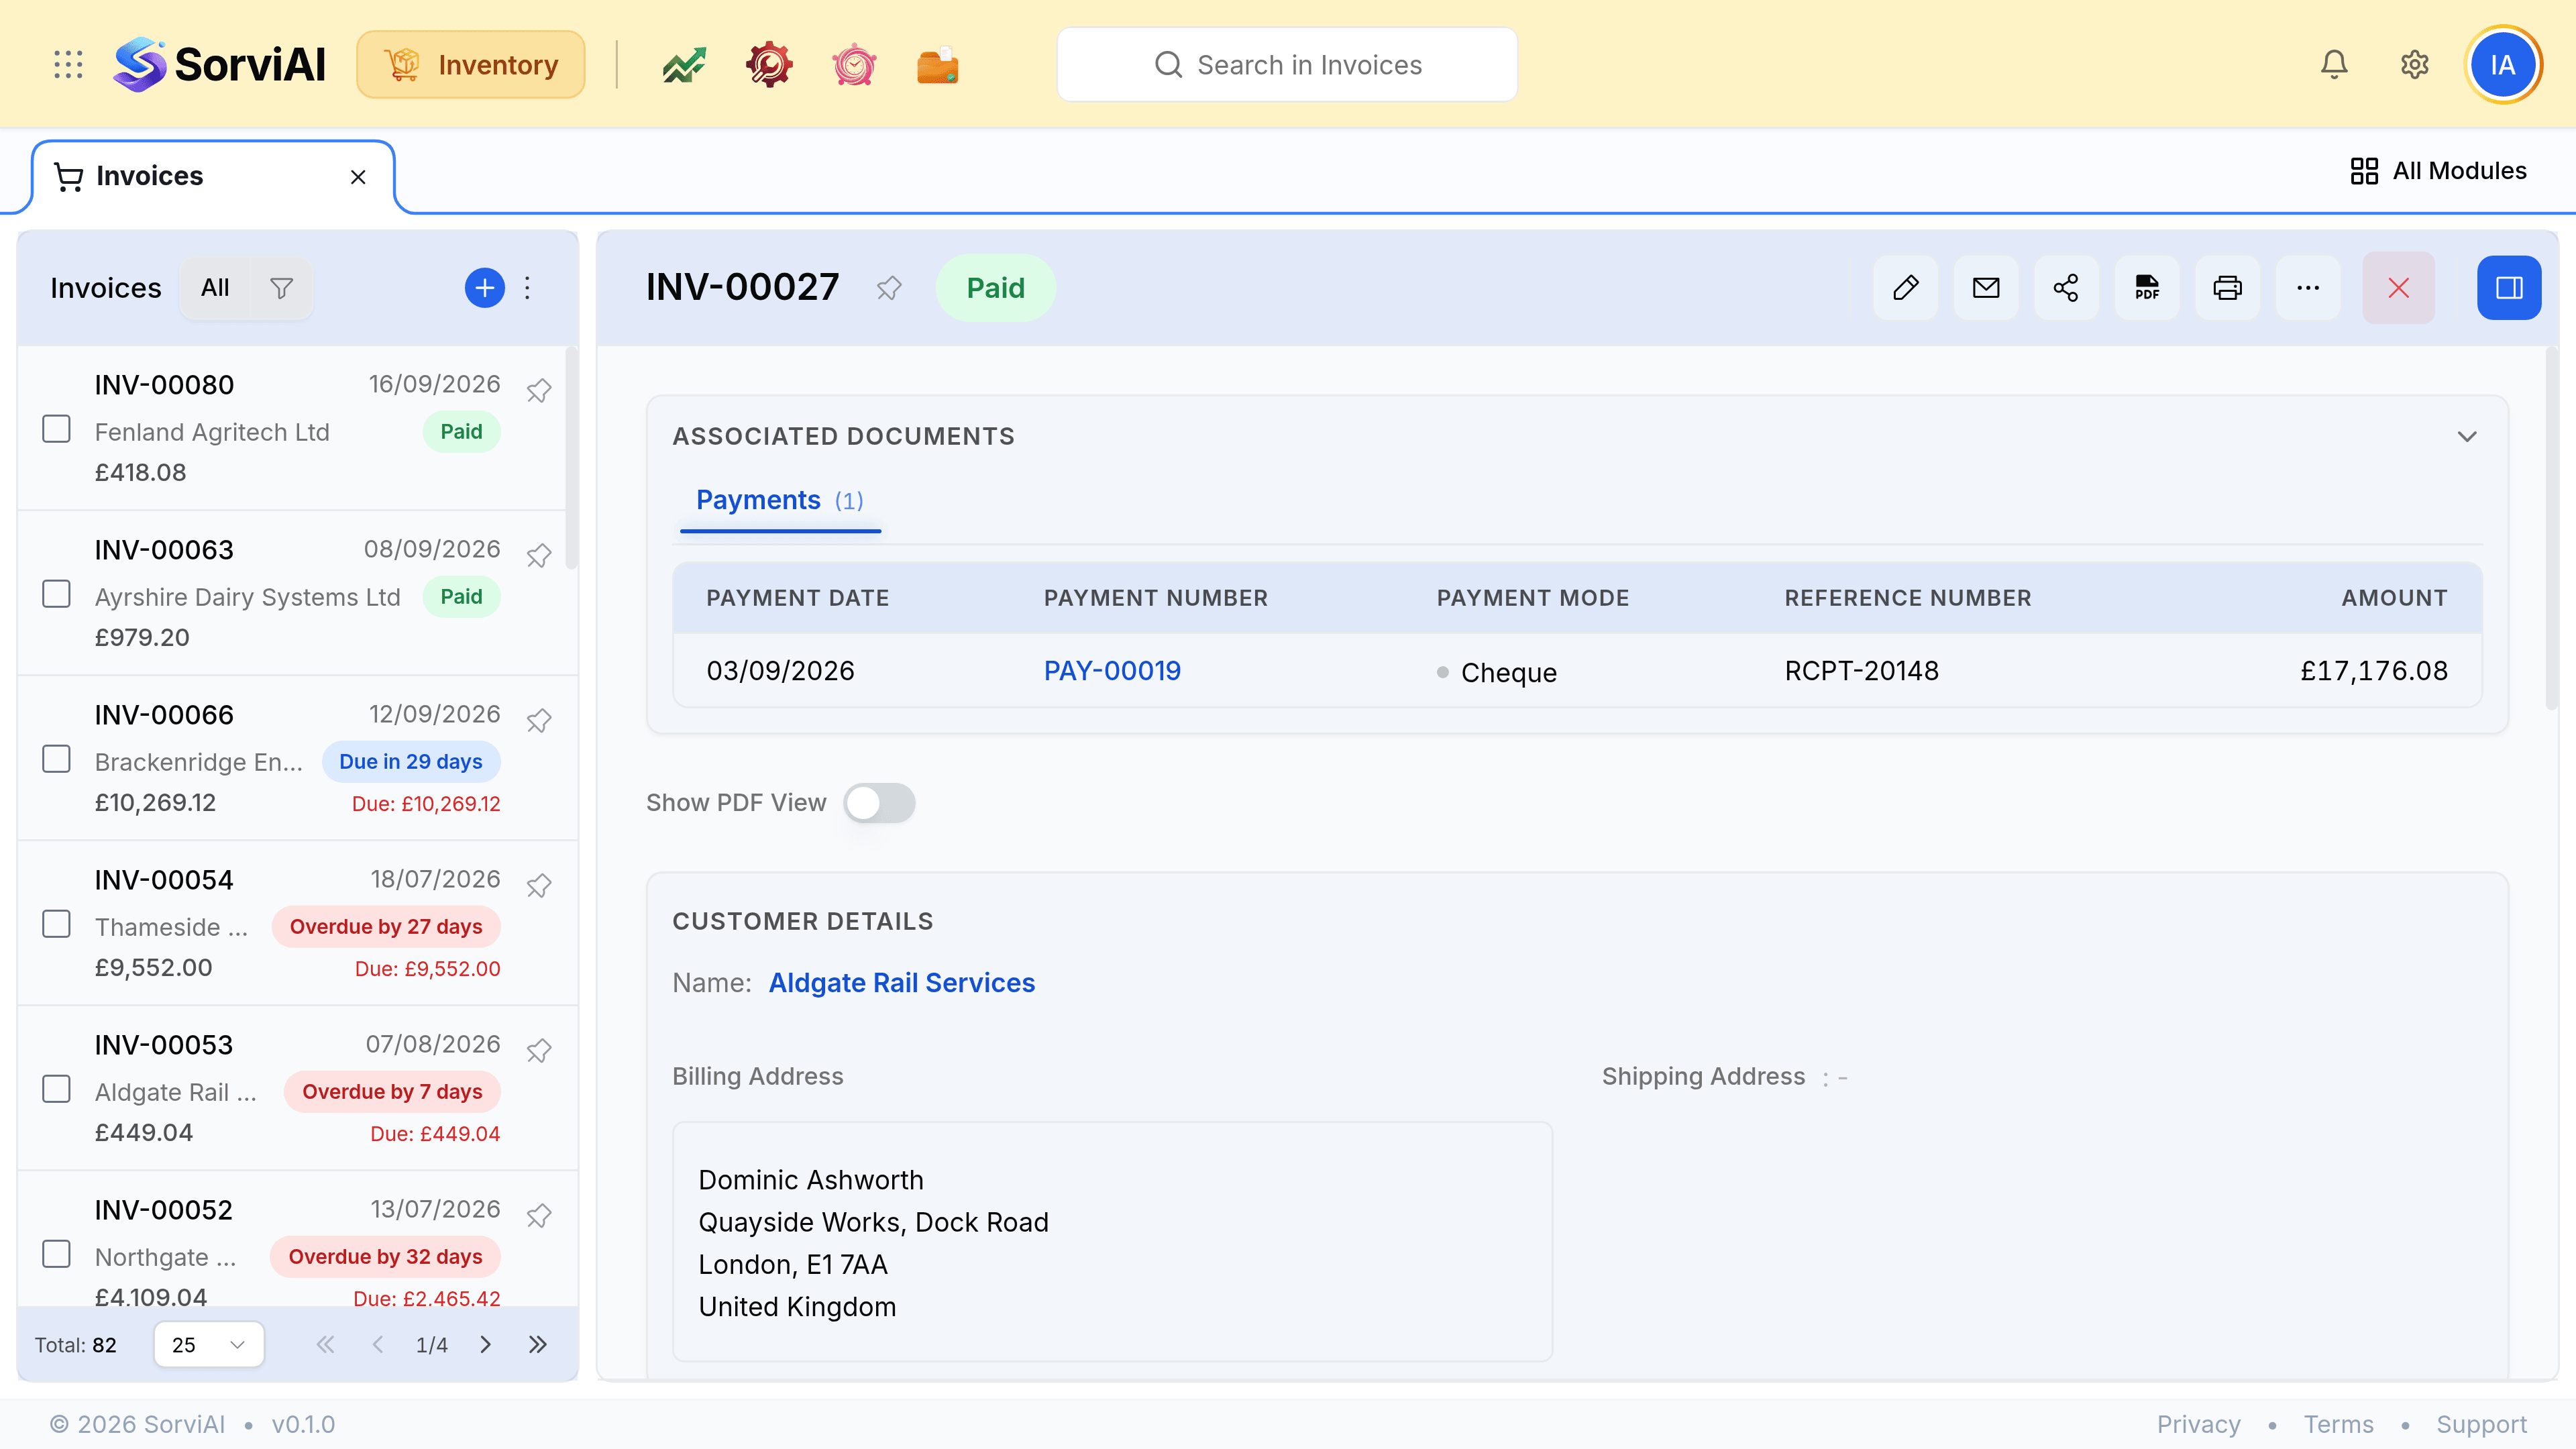Open the invoice list filter funnel
Viewport: 2576px width, 1449px height.
pos(282,288)
